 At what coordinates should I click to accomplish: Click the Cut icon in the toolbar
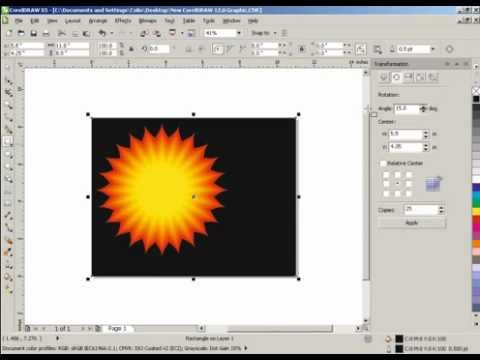[x=61, y=33]
